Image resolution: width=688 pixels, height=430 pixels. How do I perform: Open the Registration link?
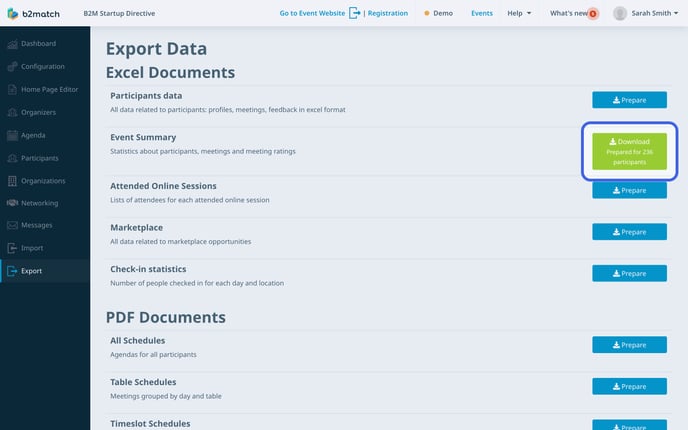[x=388, y=13]
